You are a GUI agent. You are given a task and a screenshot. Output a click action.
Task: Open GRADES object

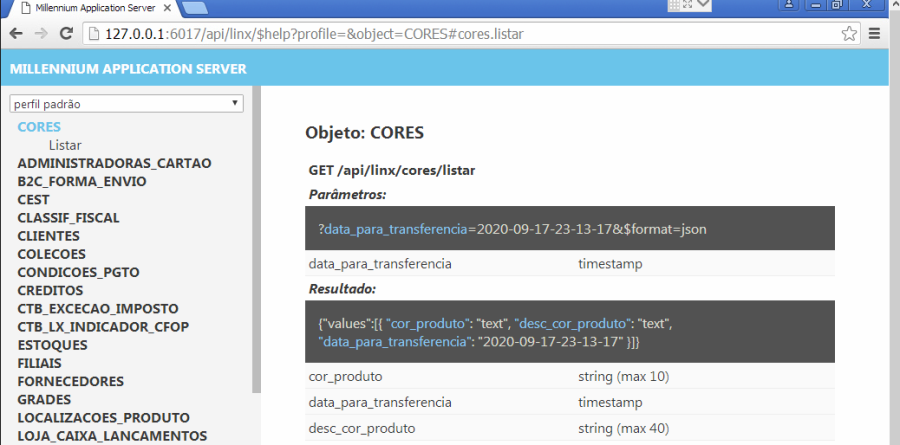[44, 400]
